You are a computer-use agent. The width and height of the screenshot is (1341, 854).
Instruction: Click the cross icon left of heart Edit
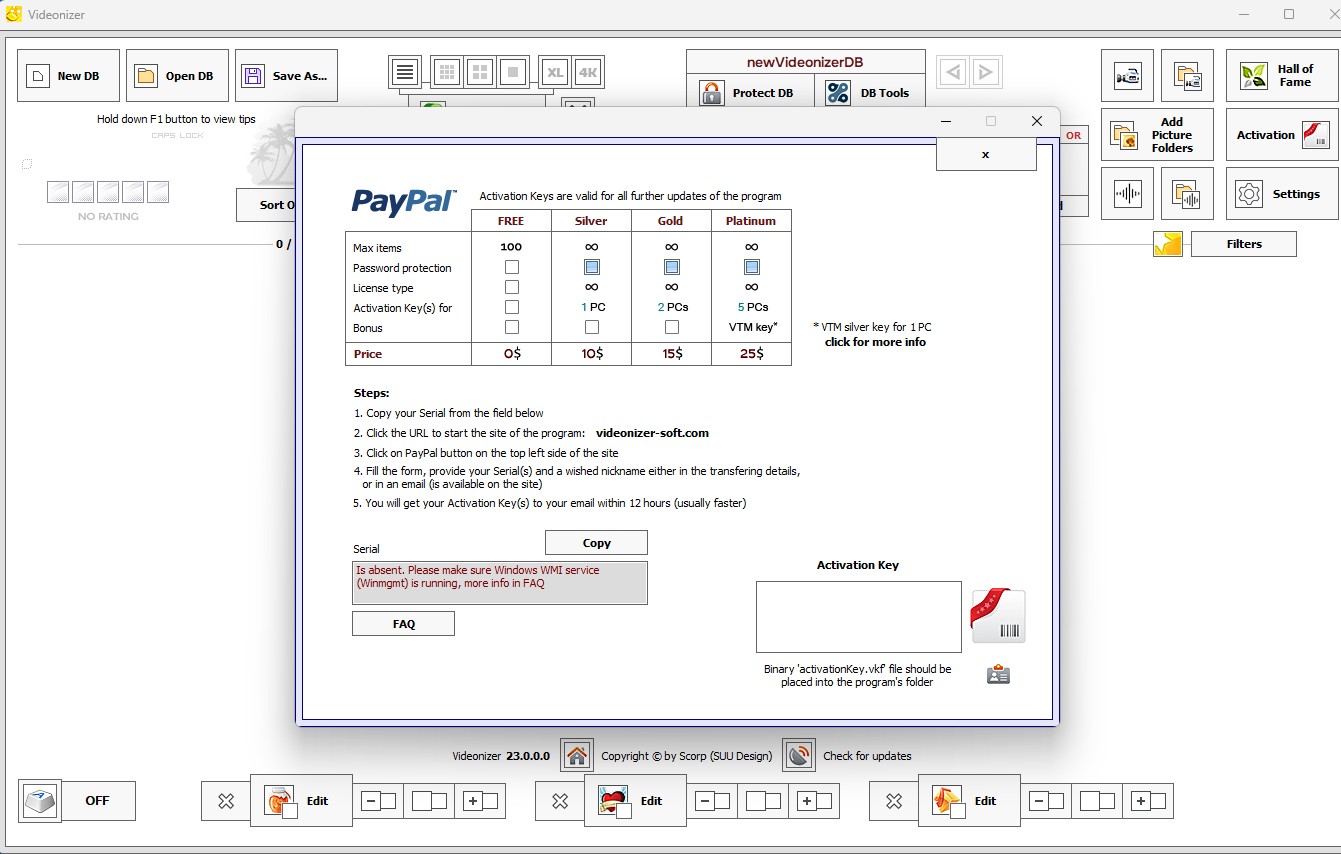click(x=560, y=801)
